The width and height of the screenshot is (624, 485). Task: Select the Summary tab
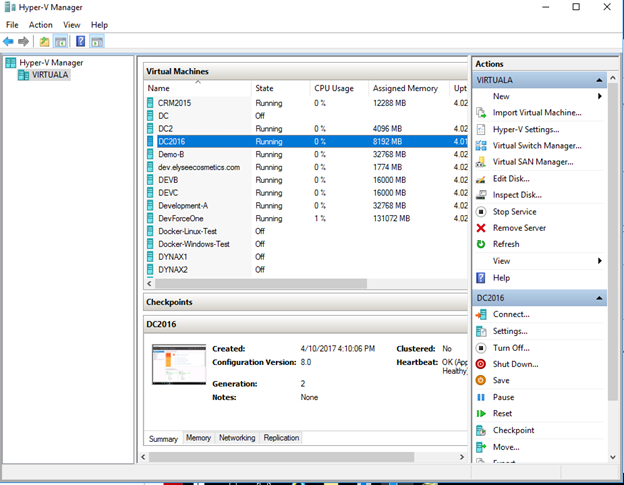[x=163, y=439]
